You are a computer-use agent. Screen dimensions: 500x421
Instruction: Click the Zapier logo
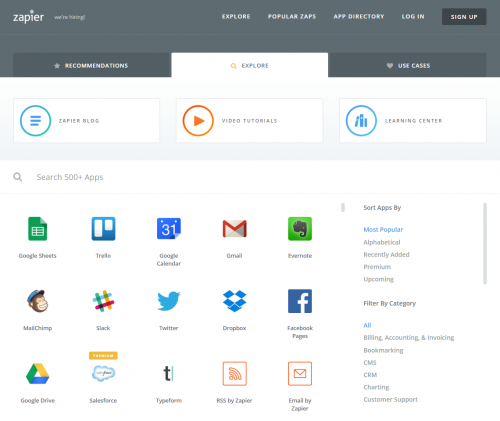click(x=28, y=17)
